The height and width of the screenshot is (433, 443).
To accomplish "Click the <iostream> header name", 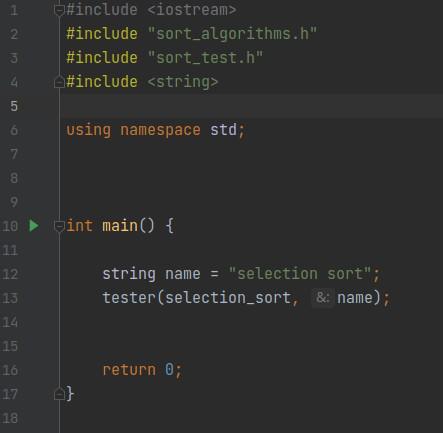I will coord(192,10).
